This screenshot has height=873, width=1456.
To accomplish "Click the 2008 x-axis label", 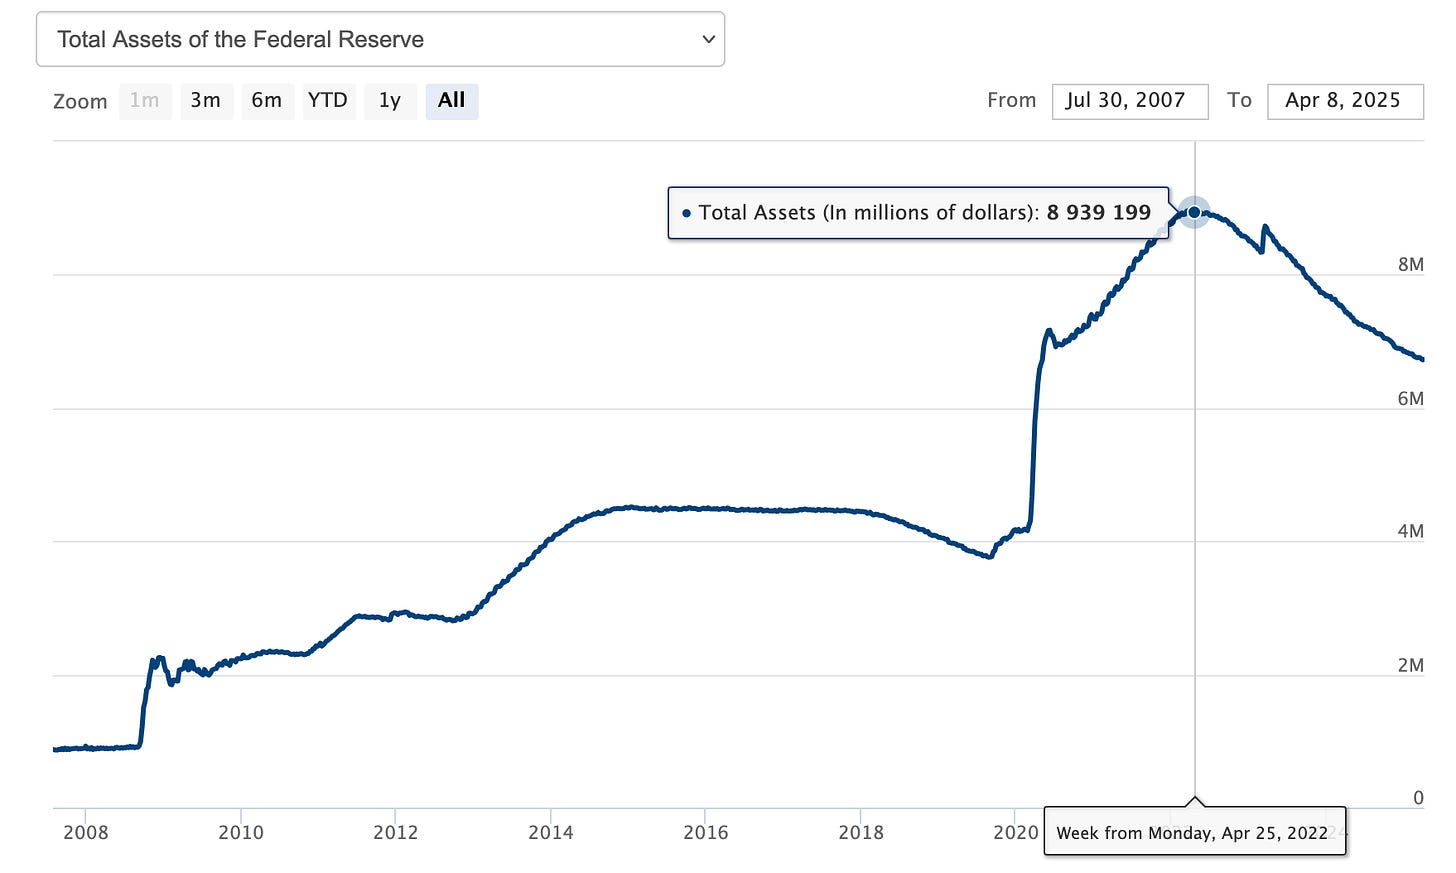I will [x=86, y=832].
